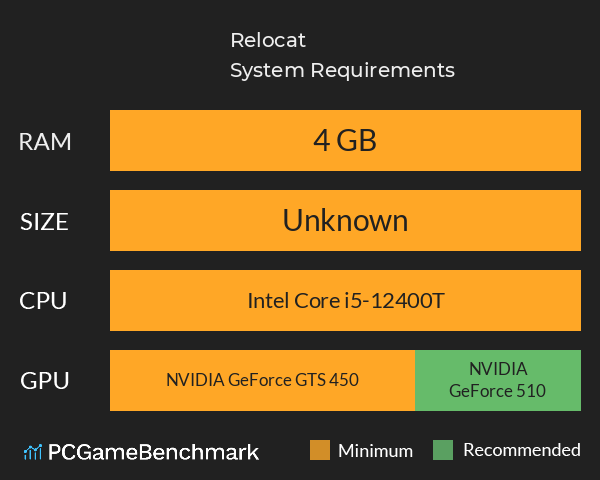Click the 'GeForce 510' text line
The image size is (600, 480).
(x=497, y=391)
